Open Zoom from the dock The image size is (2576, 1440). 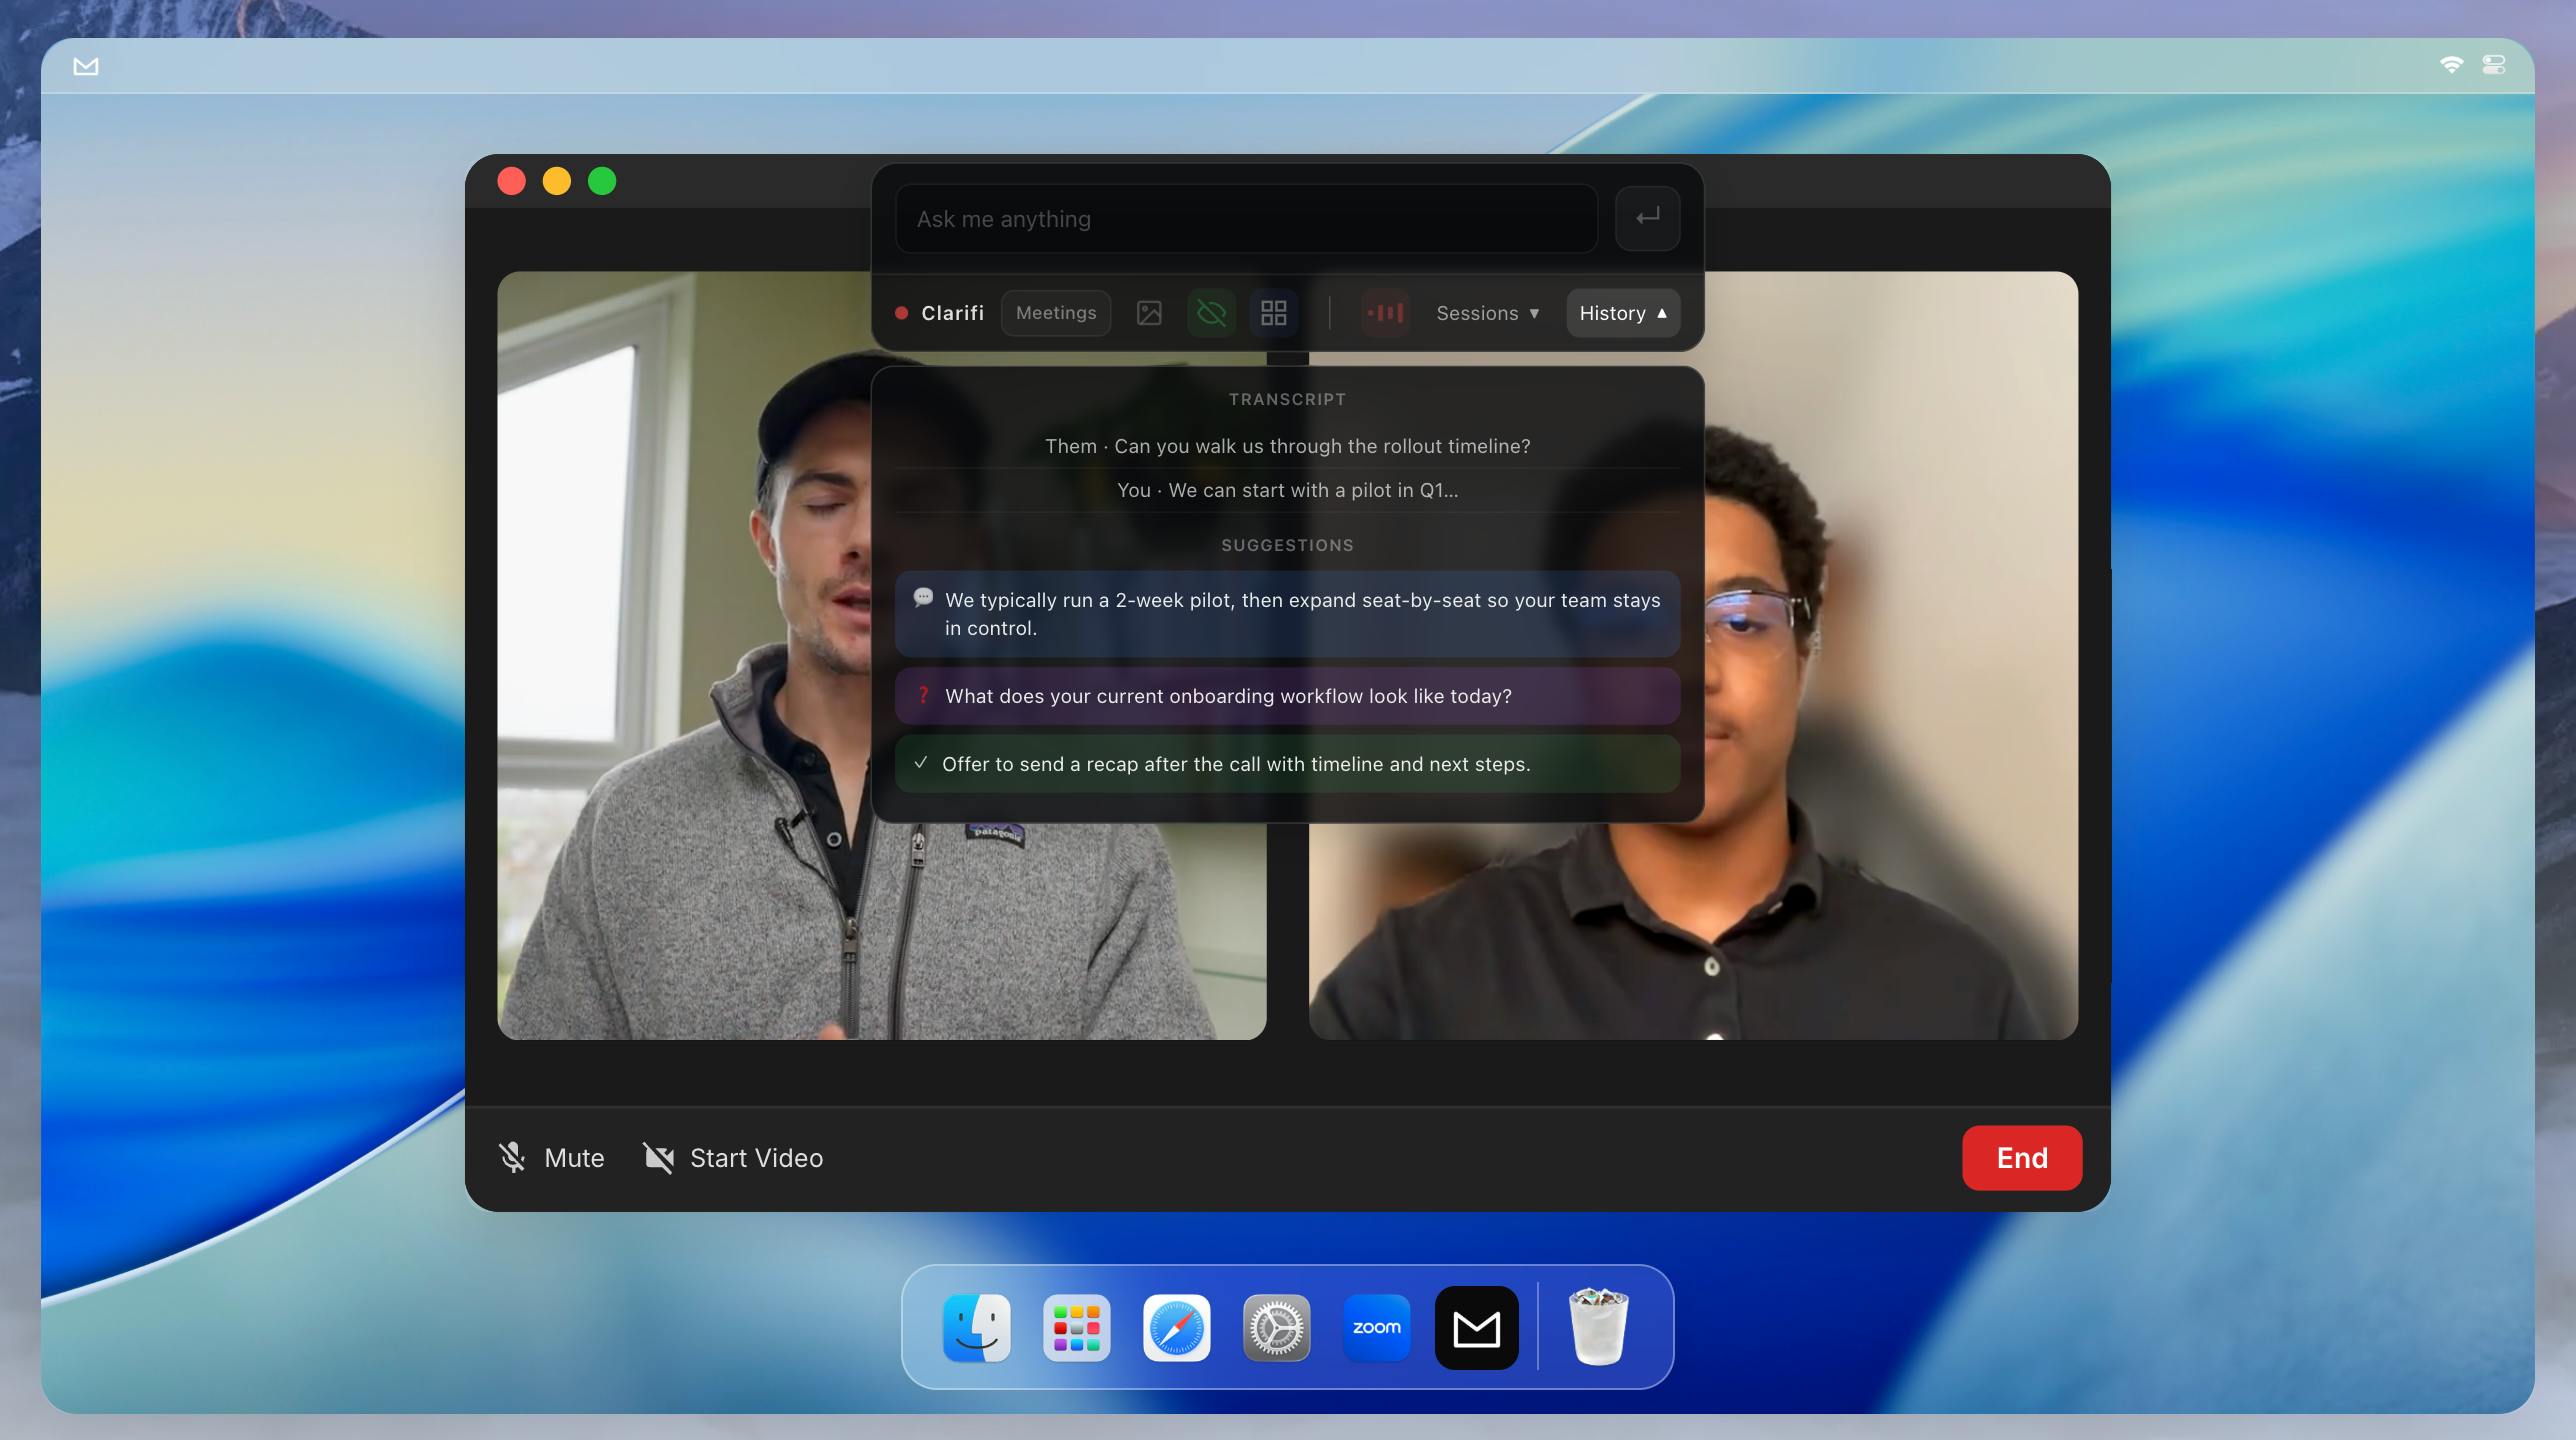coord(1377,1328)
